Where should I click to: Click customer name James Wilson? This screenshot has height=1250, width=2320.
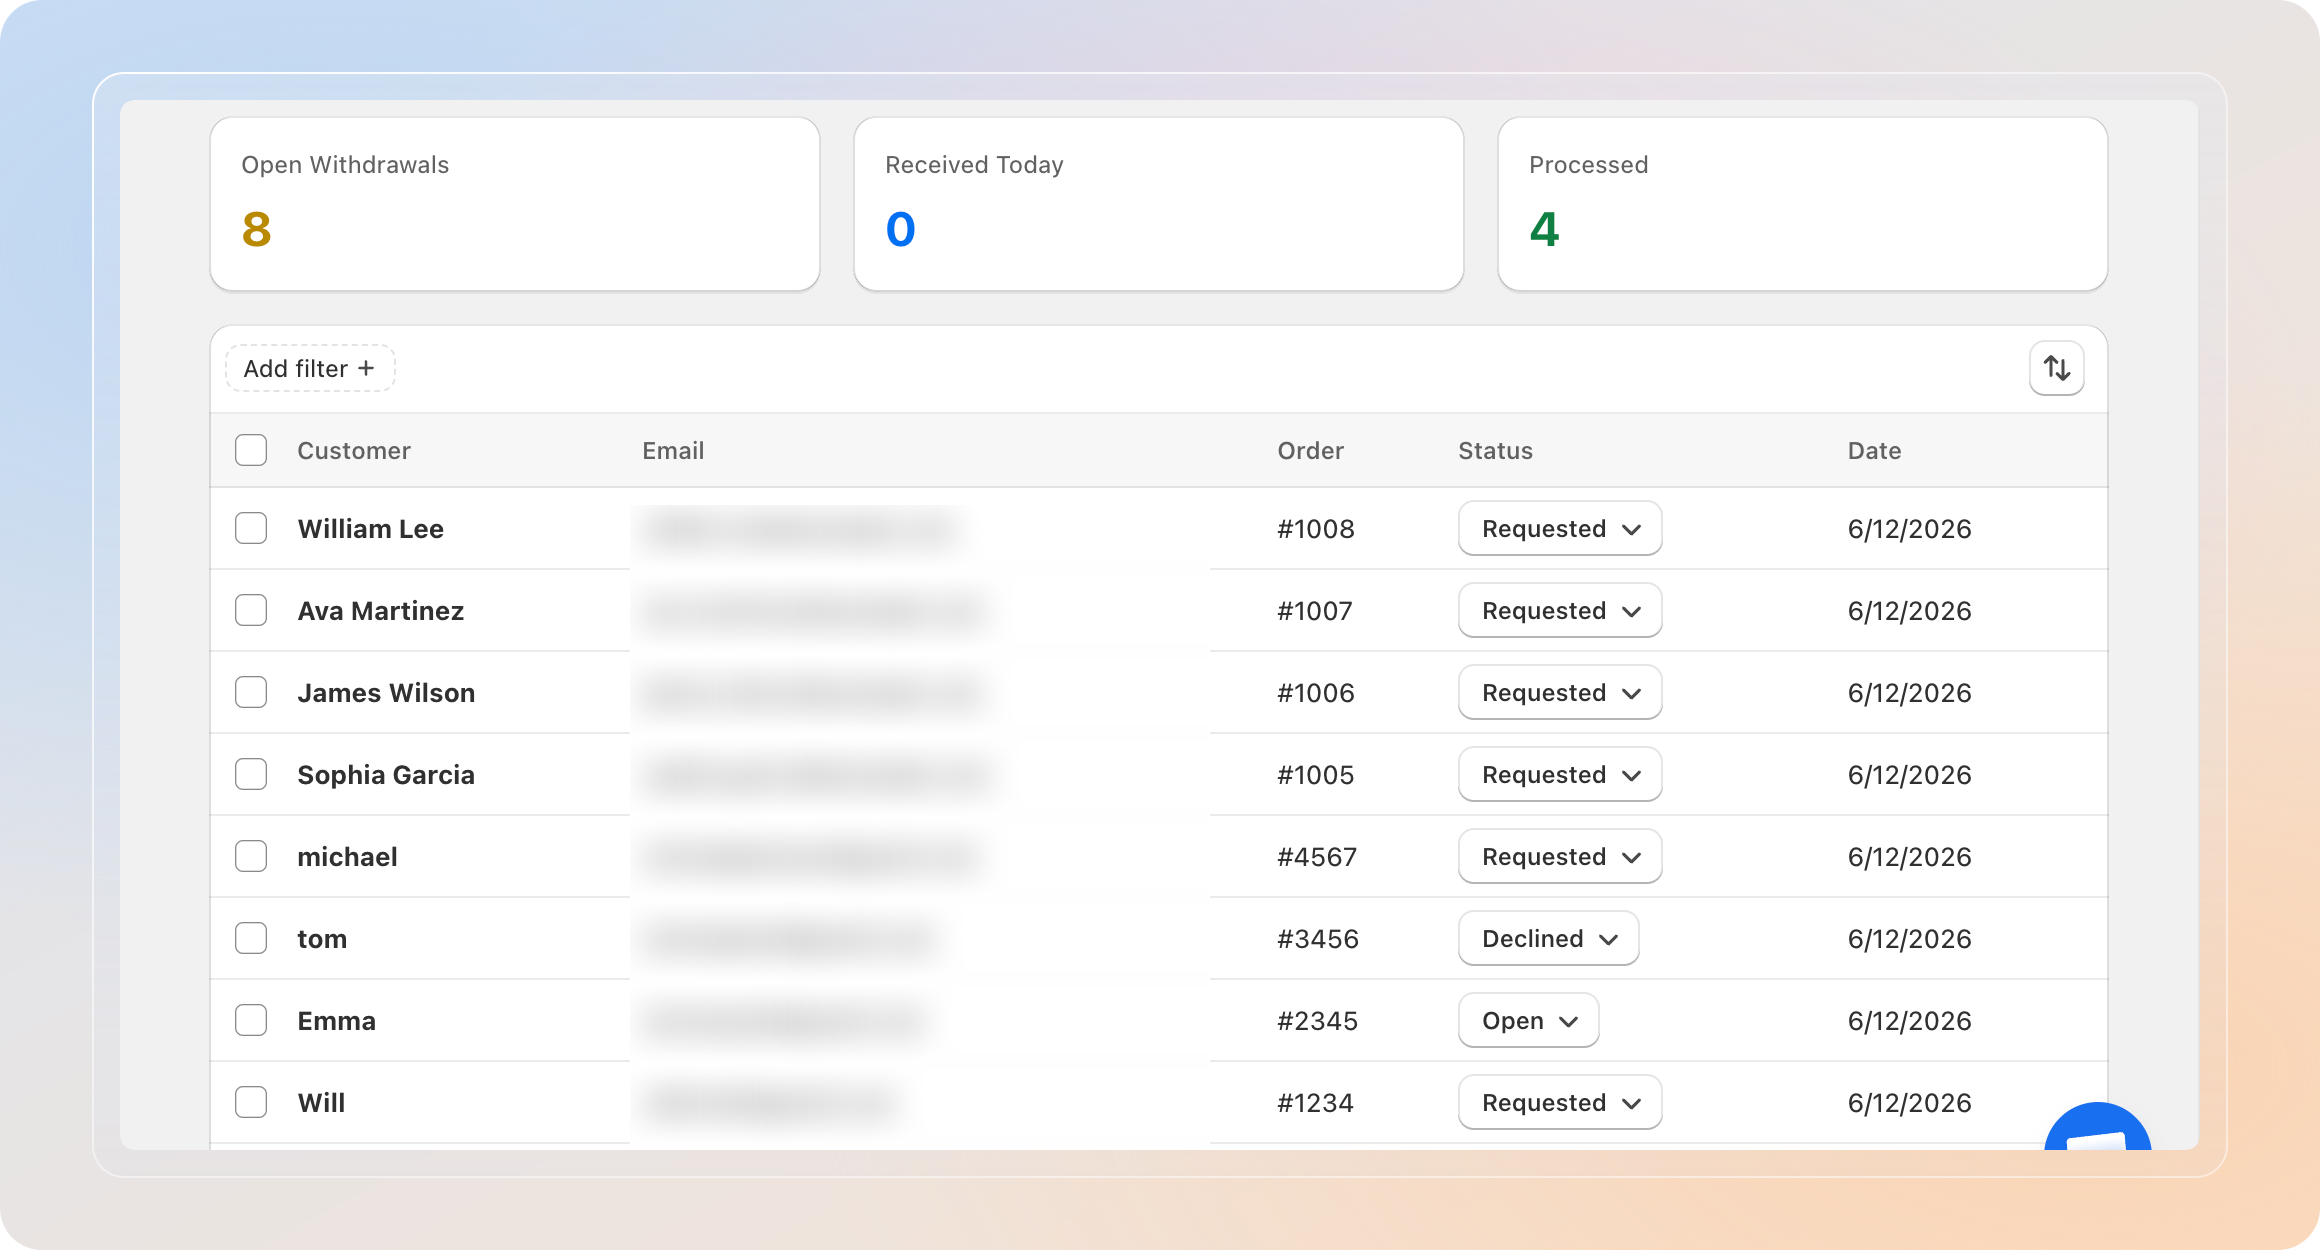pyautogui.click(x=386, y=693)
